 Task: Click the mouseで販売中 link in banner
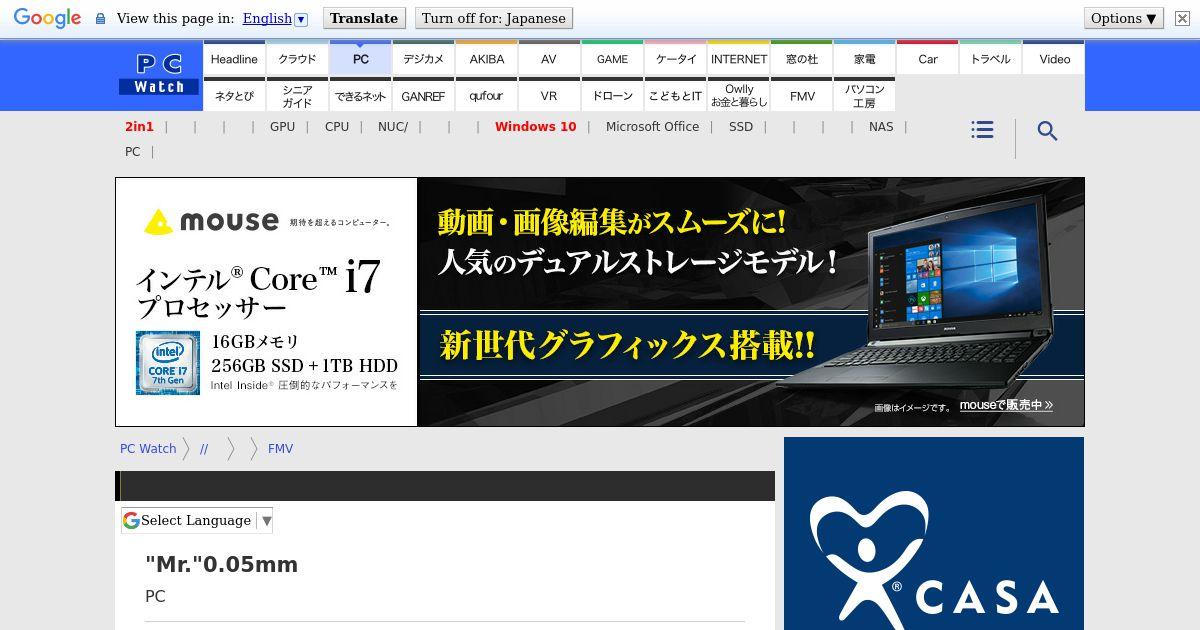coord(1006,405)
